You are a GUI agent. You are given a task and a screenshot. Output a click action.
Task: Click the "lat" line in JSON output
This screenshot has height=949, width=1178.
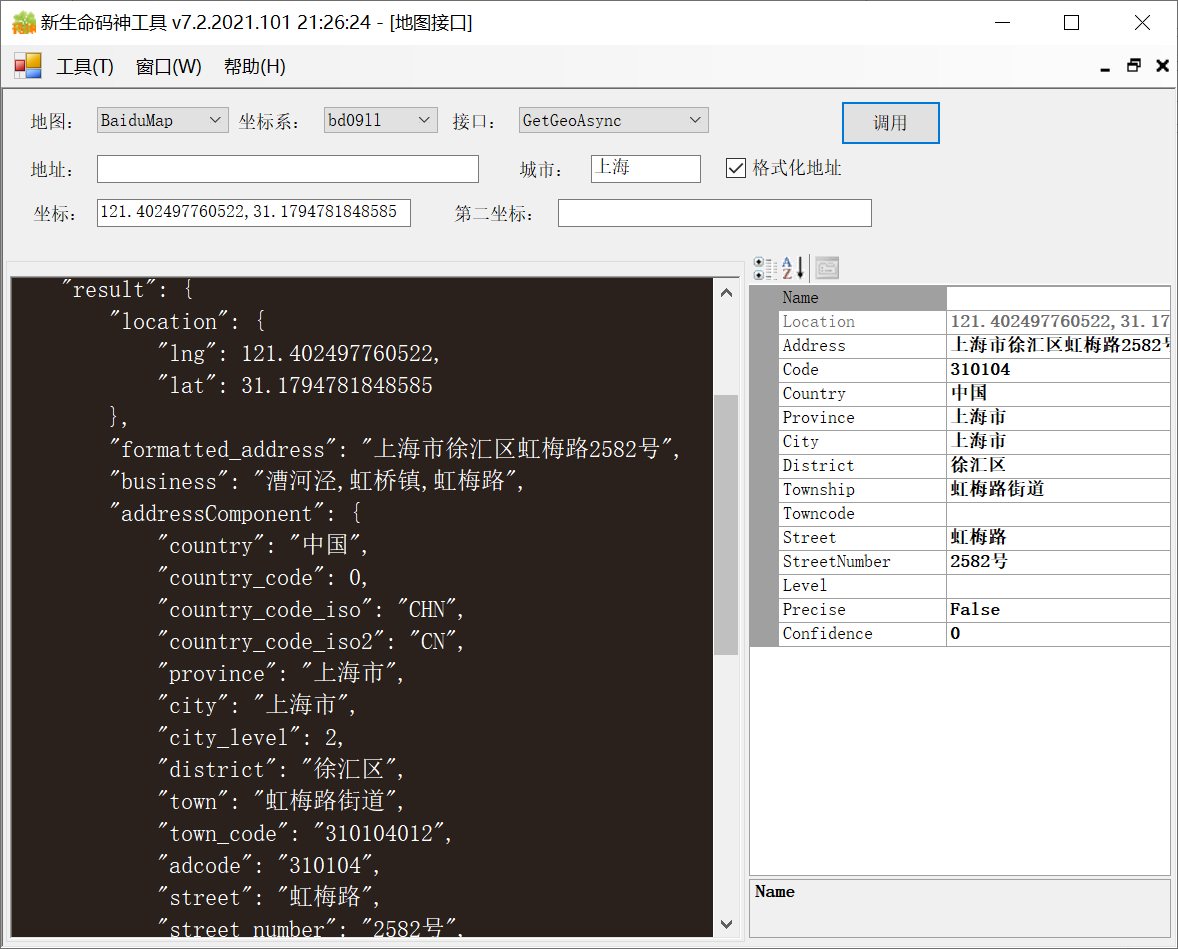294,385
